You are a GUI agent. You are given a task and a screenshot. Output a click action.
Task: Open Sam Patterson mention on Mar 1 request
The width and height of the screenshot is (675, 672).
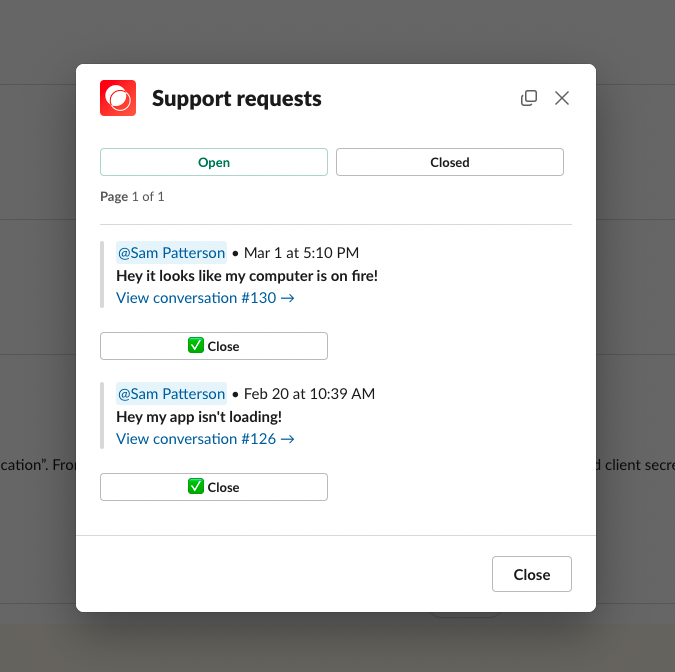click(171, 253)
